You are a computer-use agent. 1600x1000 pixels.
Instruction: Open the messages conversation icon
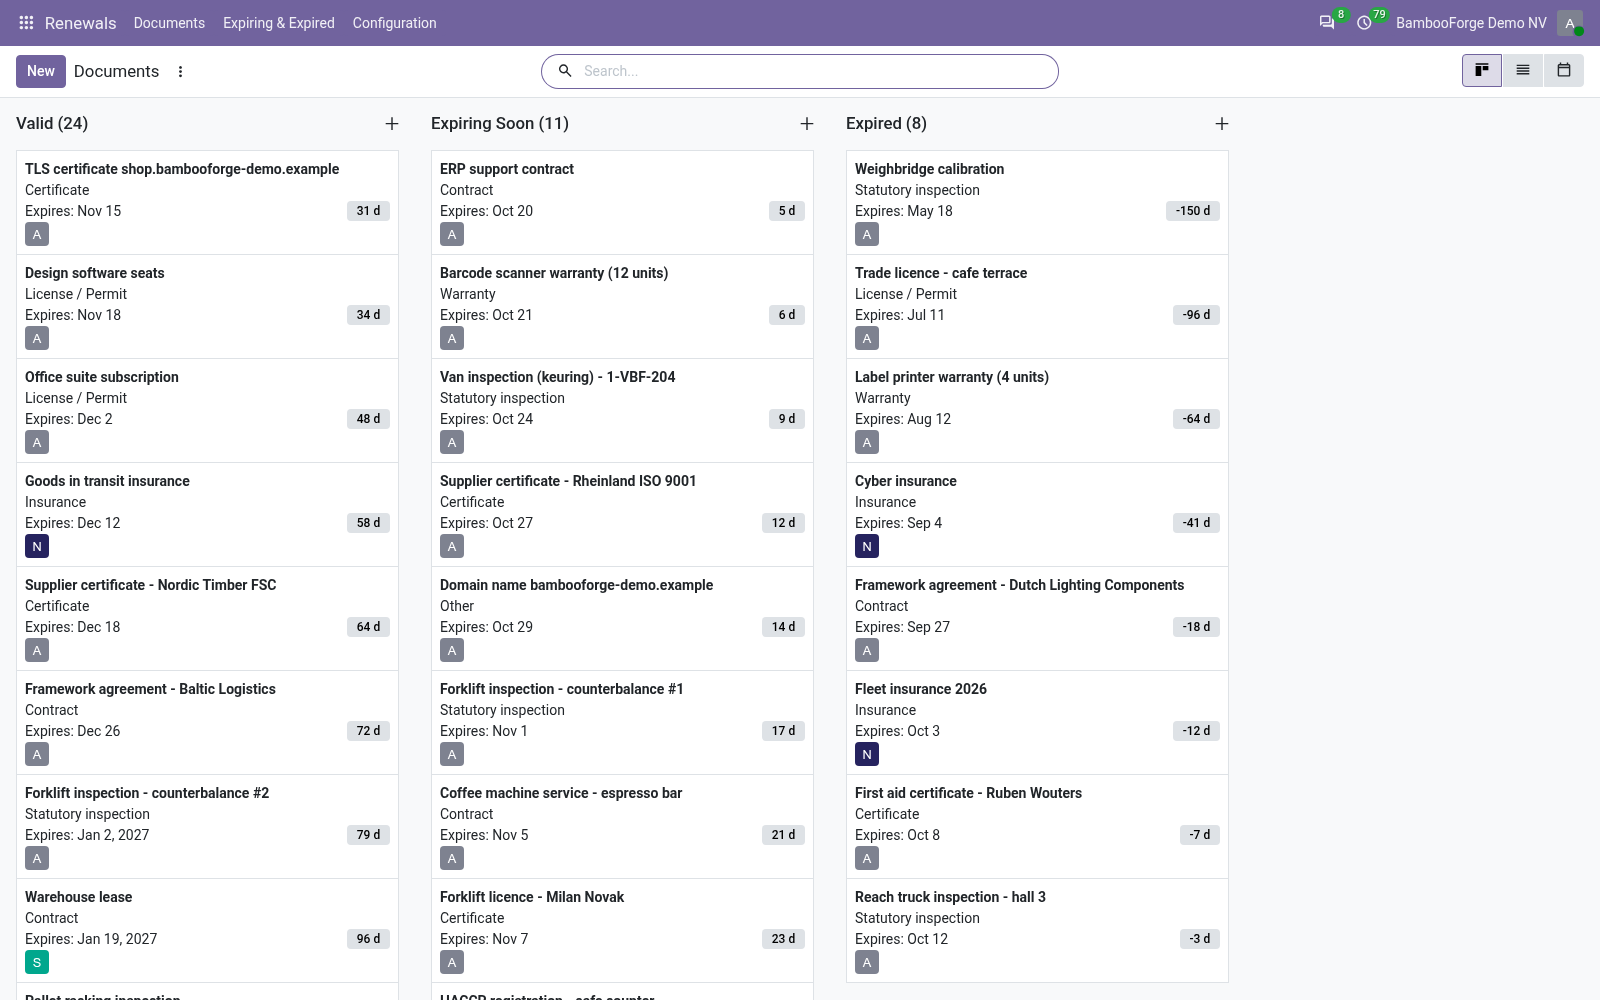[1327, 22]
